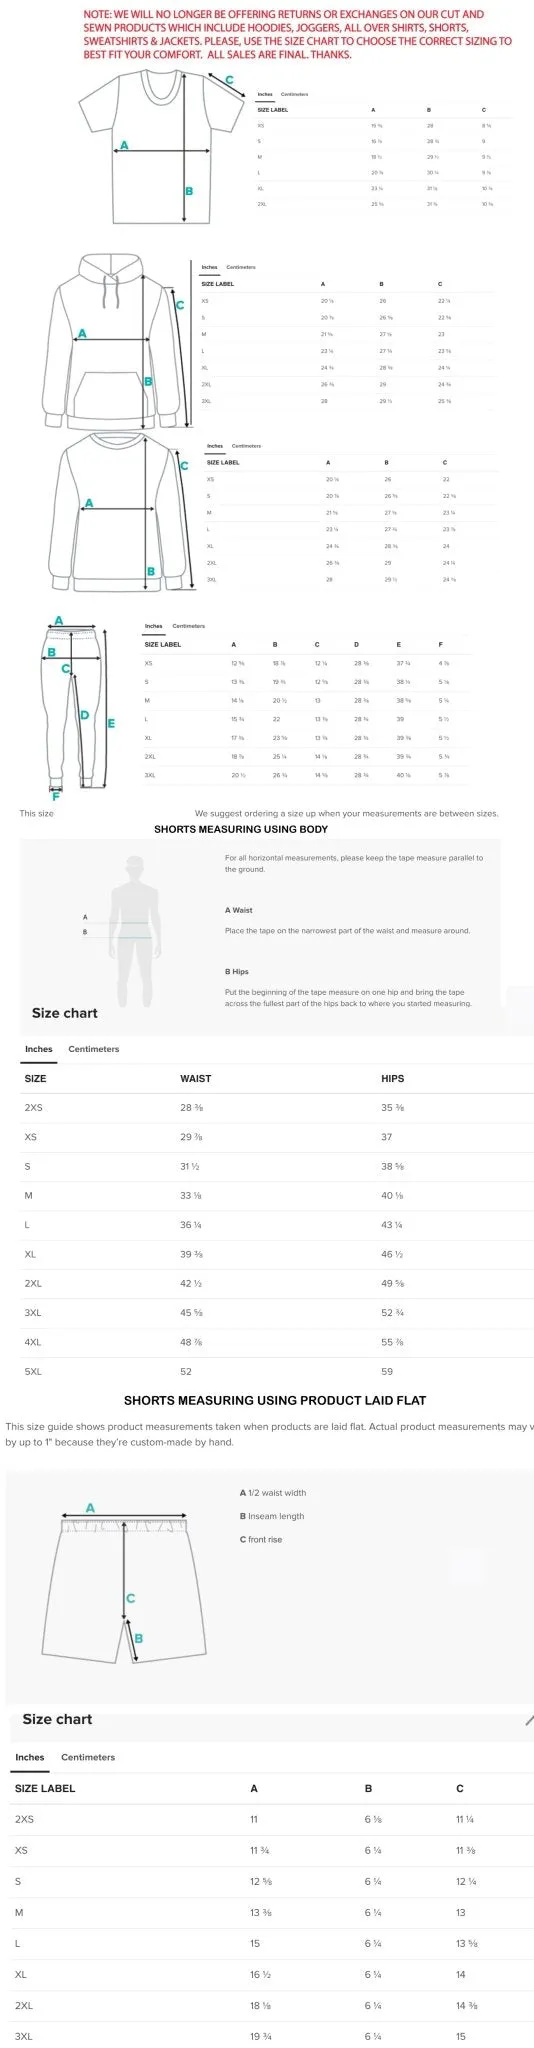Switch waist and hips table to Centimeters
Screen dimensions: 534x2048
93,1049
